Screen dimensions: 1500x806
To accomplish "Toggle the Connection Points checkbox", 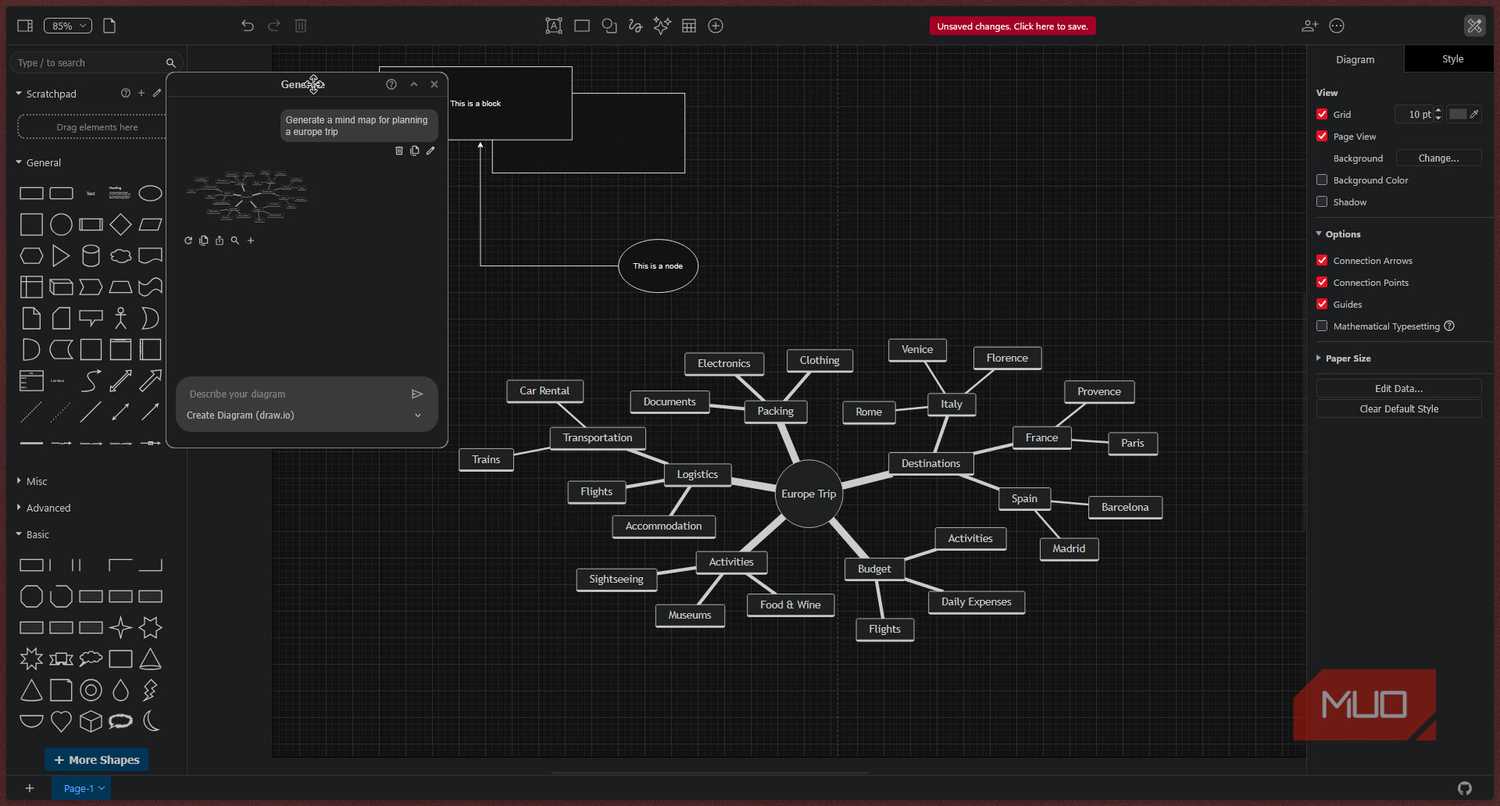I will point(1322,282).
